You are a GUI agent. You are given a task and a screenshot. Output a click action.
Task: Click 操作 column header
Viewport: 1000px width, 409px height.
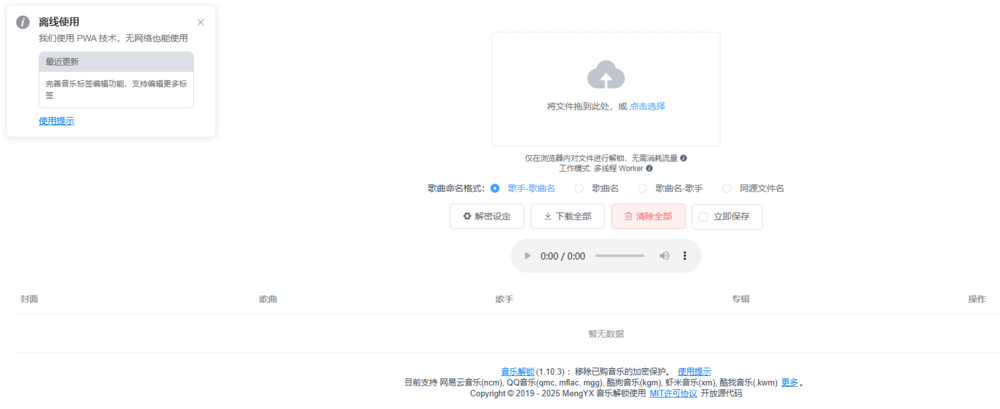pos(977,299)
